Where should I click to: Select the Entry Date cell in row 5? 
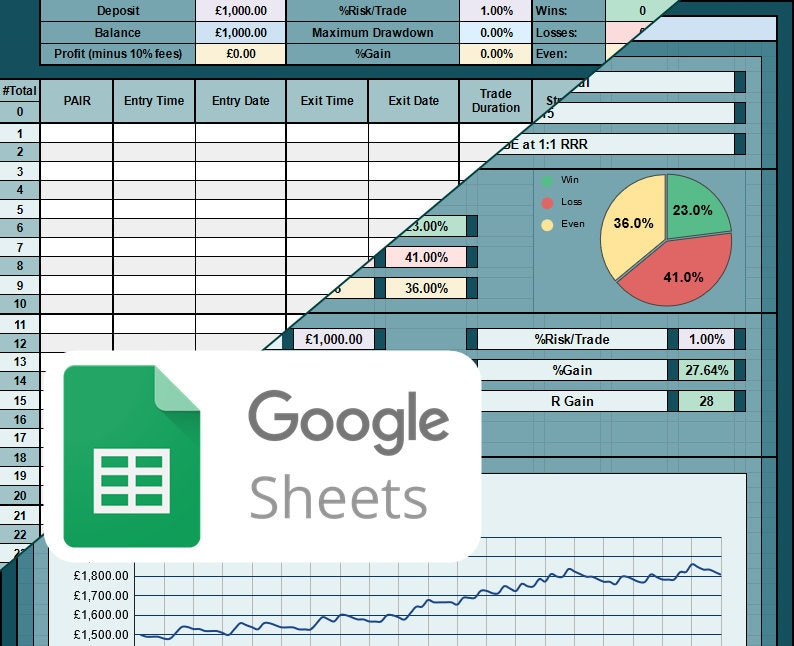[241, 209]
